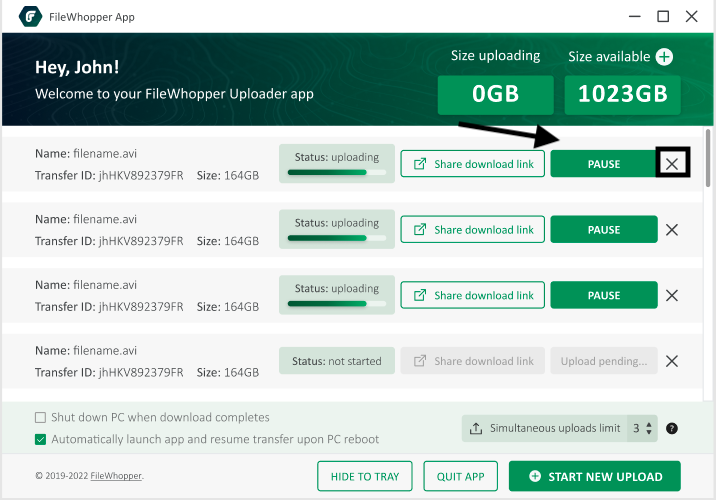
Task: Click the first upload's progress bar
Action: pyautogui.click(x=337, y=172)
